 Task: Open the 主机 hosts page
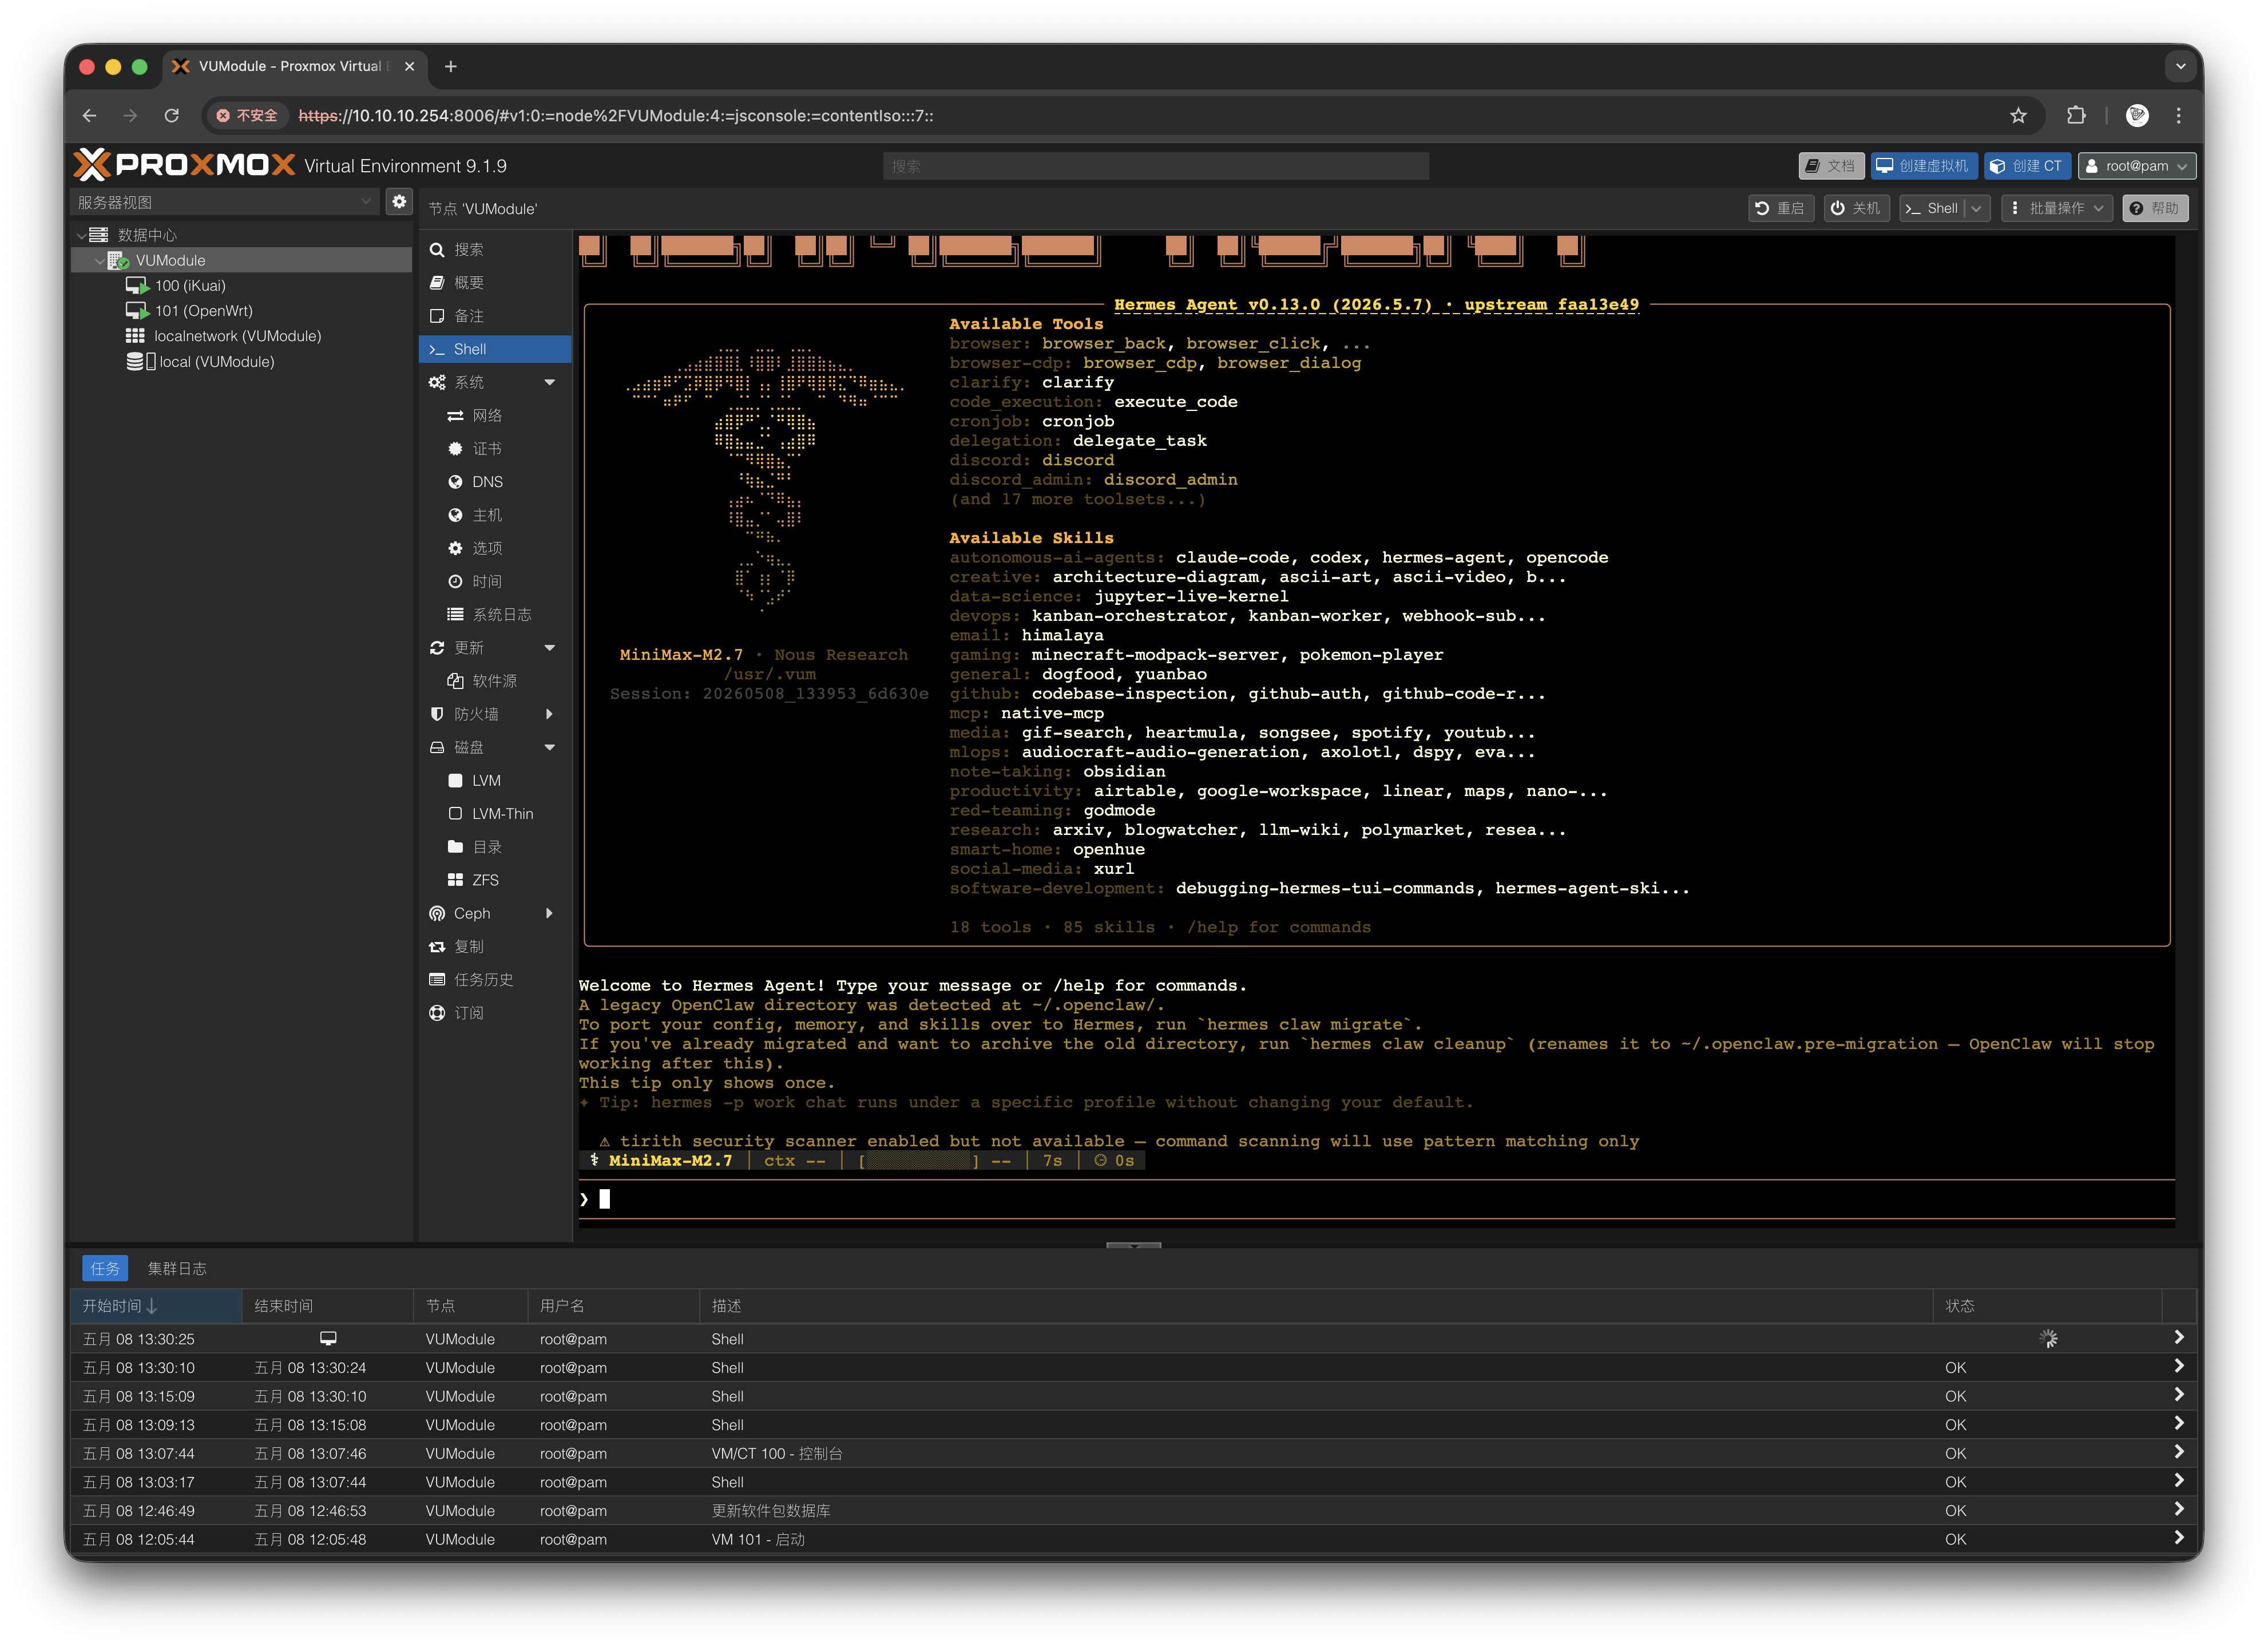coord(494,515)
